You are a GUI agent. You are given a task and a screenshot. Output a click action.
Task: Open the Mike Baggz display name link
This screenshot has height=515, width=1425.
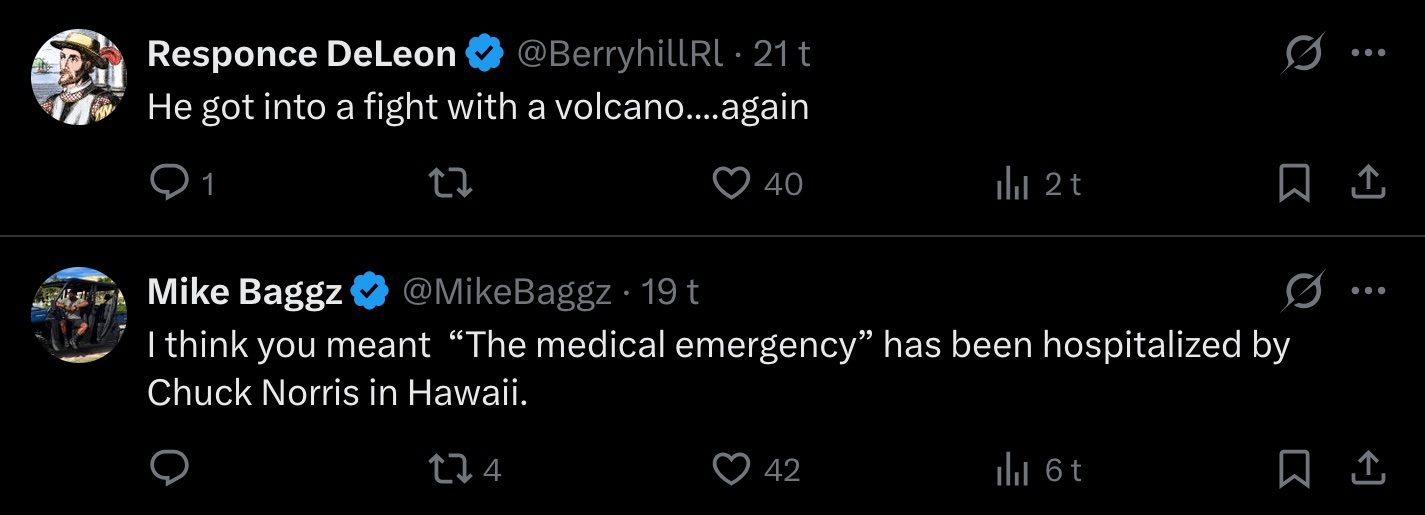[245, 292]
